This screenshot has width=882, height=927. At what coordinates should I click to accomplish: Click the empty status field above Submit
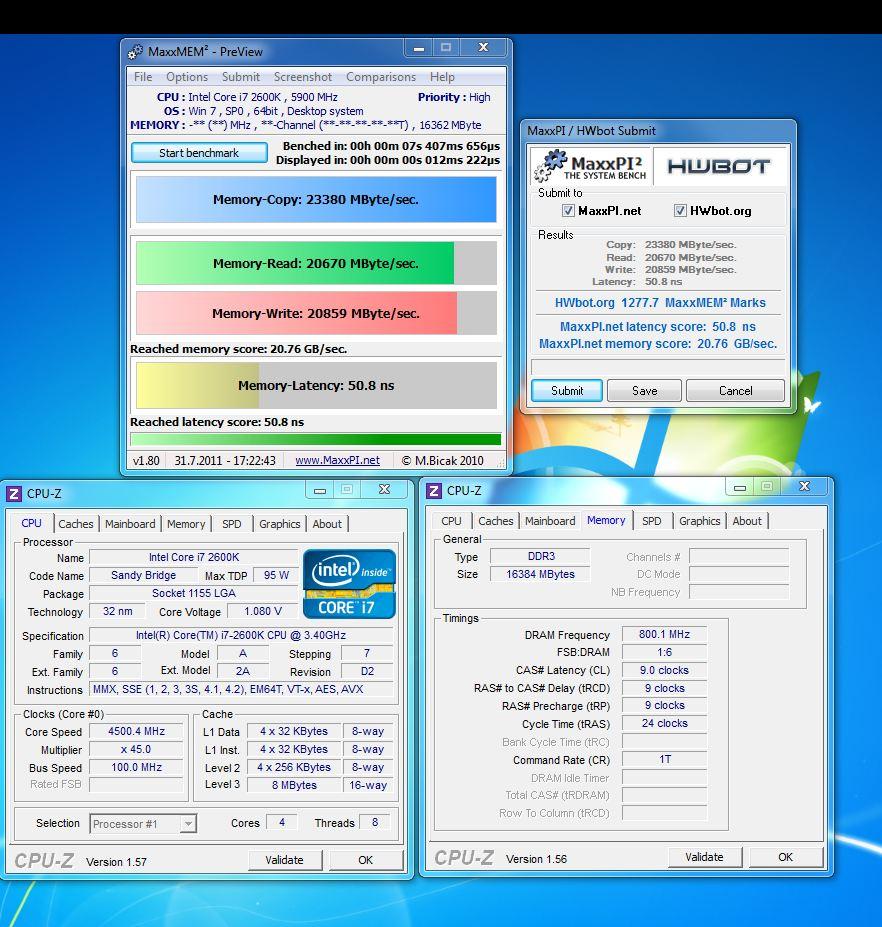[658, 367]
